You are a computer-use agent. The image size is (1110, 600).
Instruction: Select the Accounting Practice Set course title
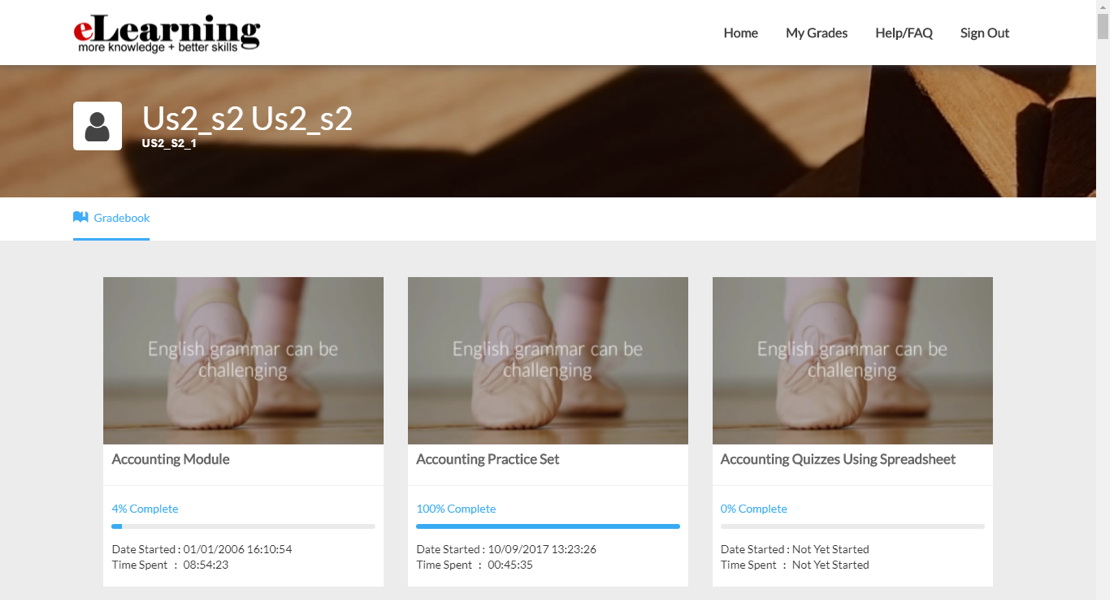pyautogui.click(x=488, y=458)
